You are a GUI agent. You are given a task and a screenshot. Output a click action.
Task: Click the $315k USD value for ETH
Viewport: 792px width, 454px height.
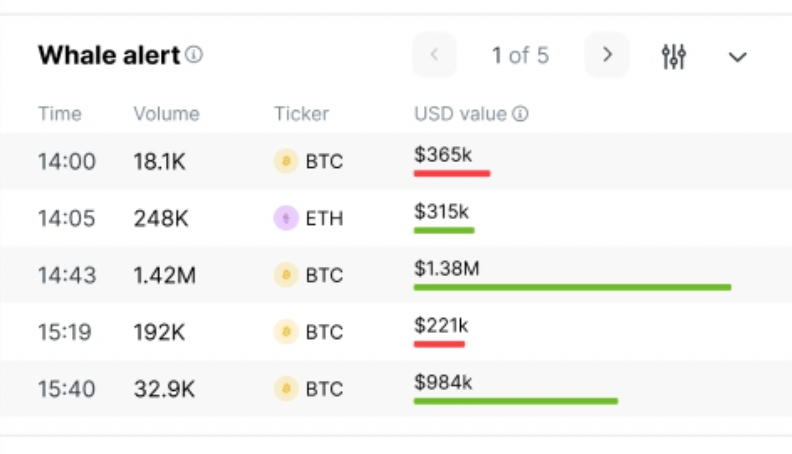coord(441,211)
